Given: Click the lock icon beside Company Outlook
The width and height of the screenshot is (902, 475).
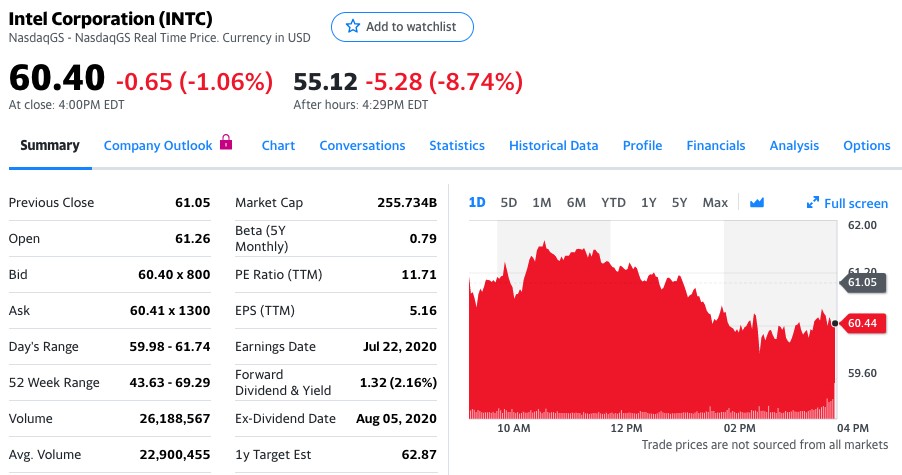Looking at the screenshot, I should pos(225,143).
